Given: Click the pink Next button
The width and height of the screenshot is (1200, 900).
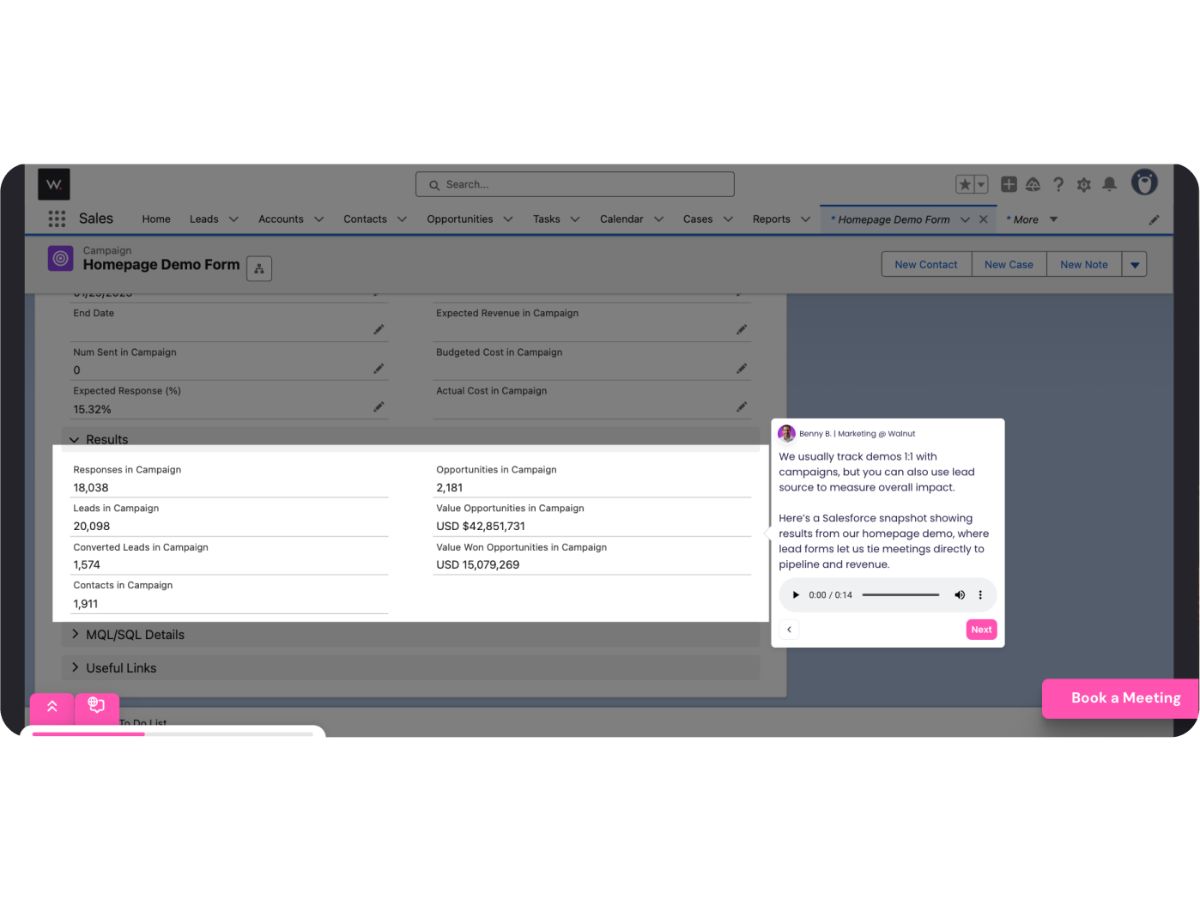Looking at the screenshot, I should [x=981, y=629].
